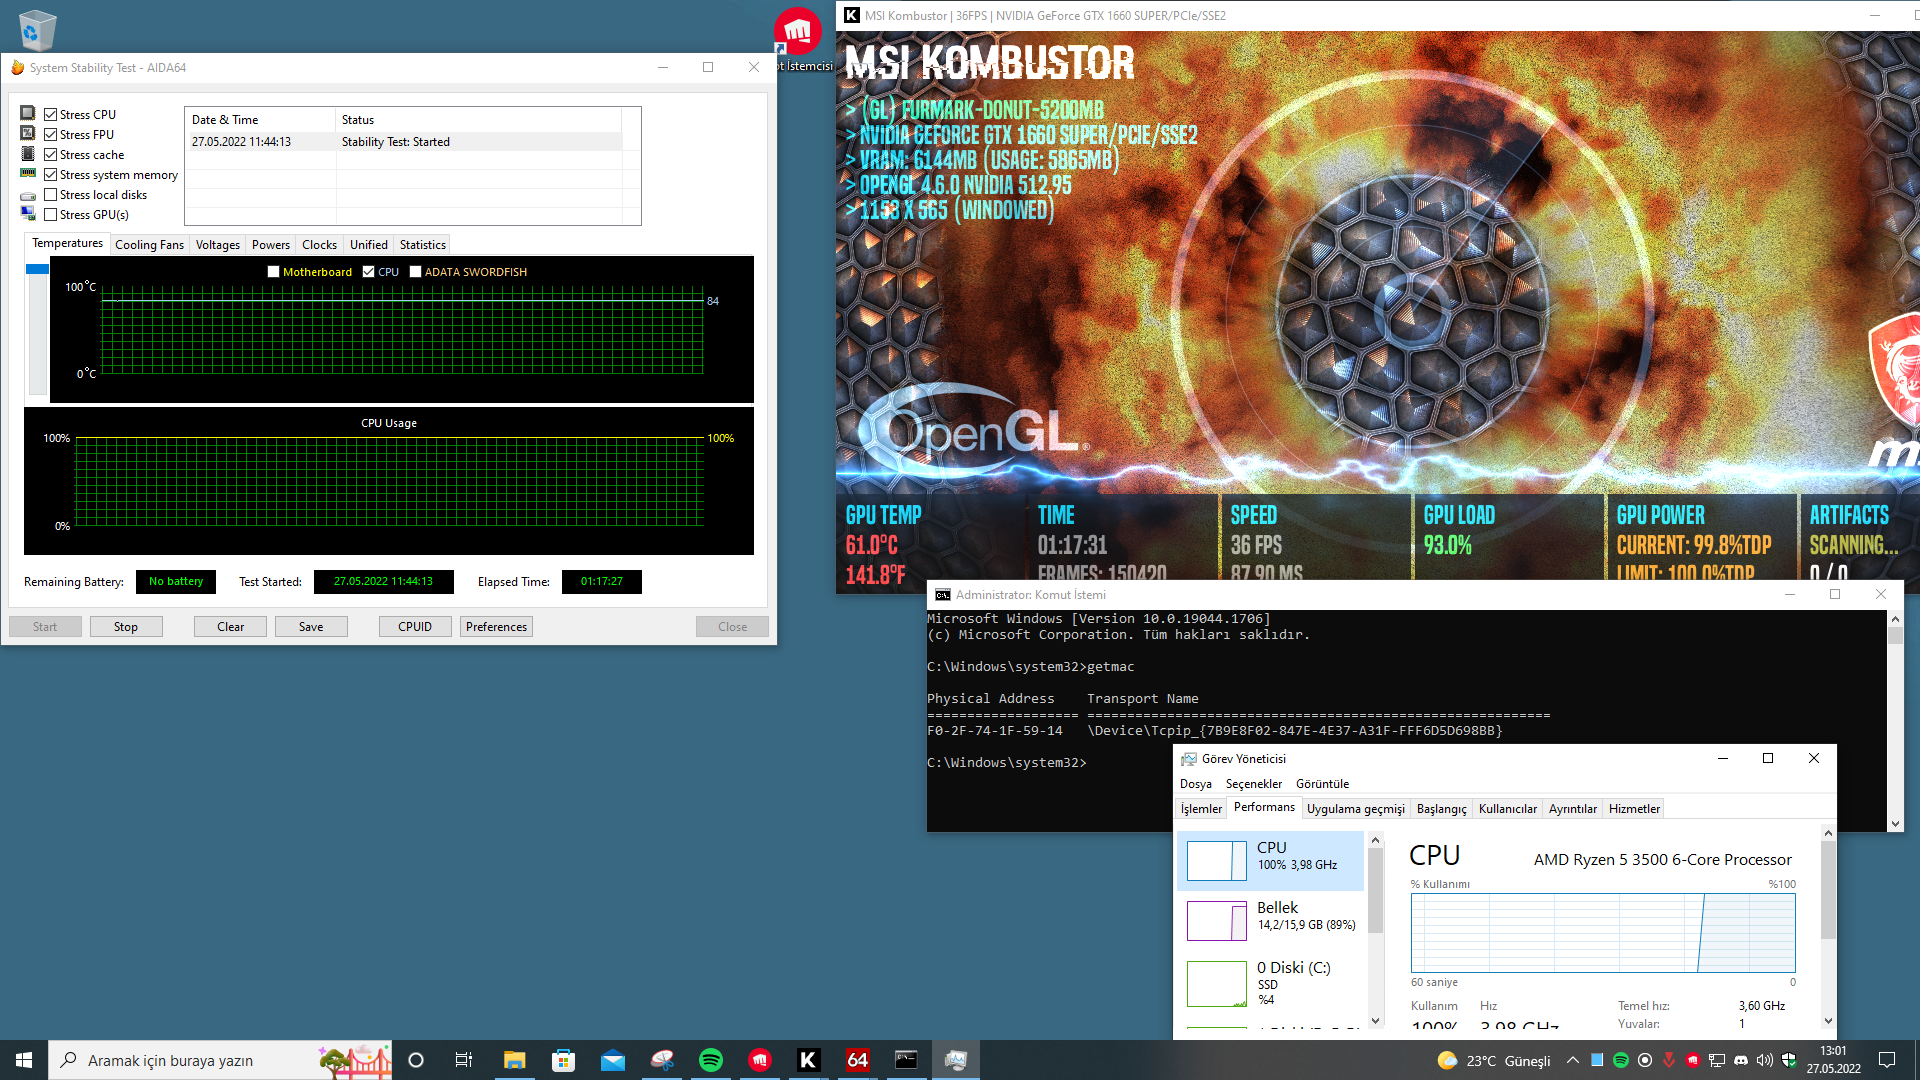1920x1080 pixels.
Task: Open CPUID panel in AIDA64
Action: tap(415, 627)
